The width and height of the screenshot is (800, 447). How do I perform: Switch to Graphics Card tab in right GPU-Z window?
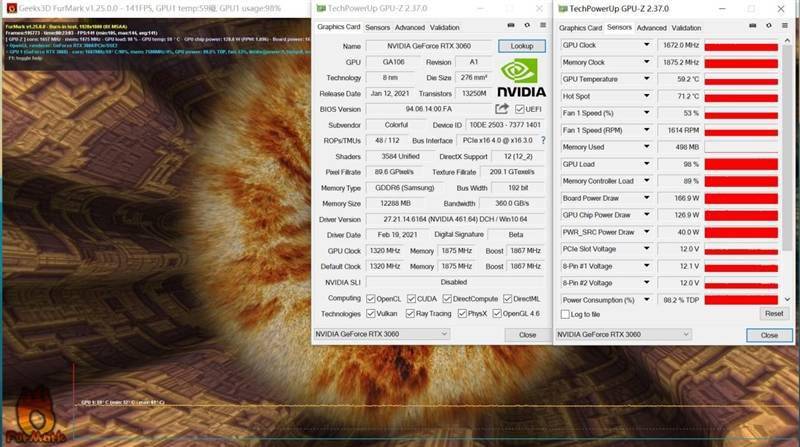click(581, 28)
